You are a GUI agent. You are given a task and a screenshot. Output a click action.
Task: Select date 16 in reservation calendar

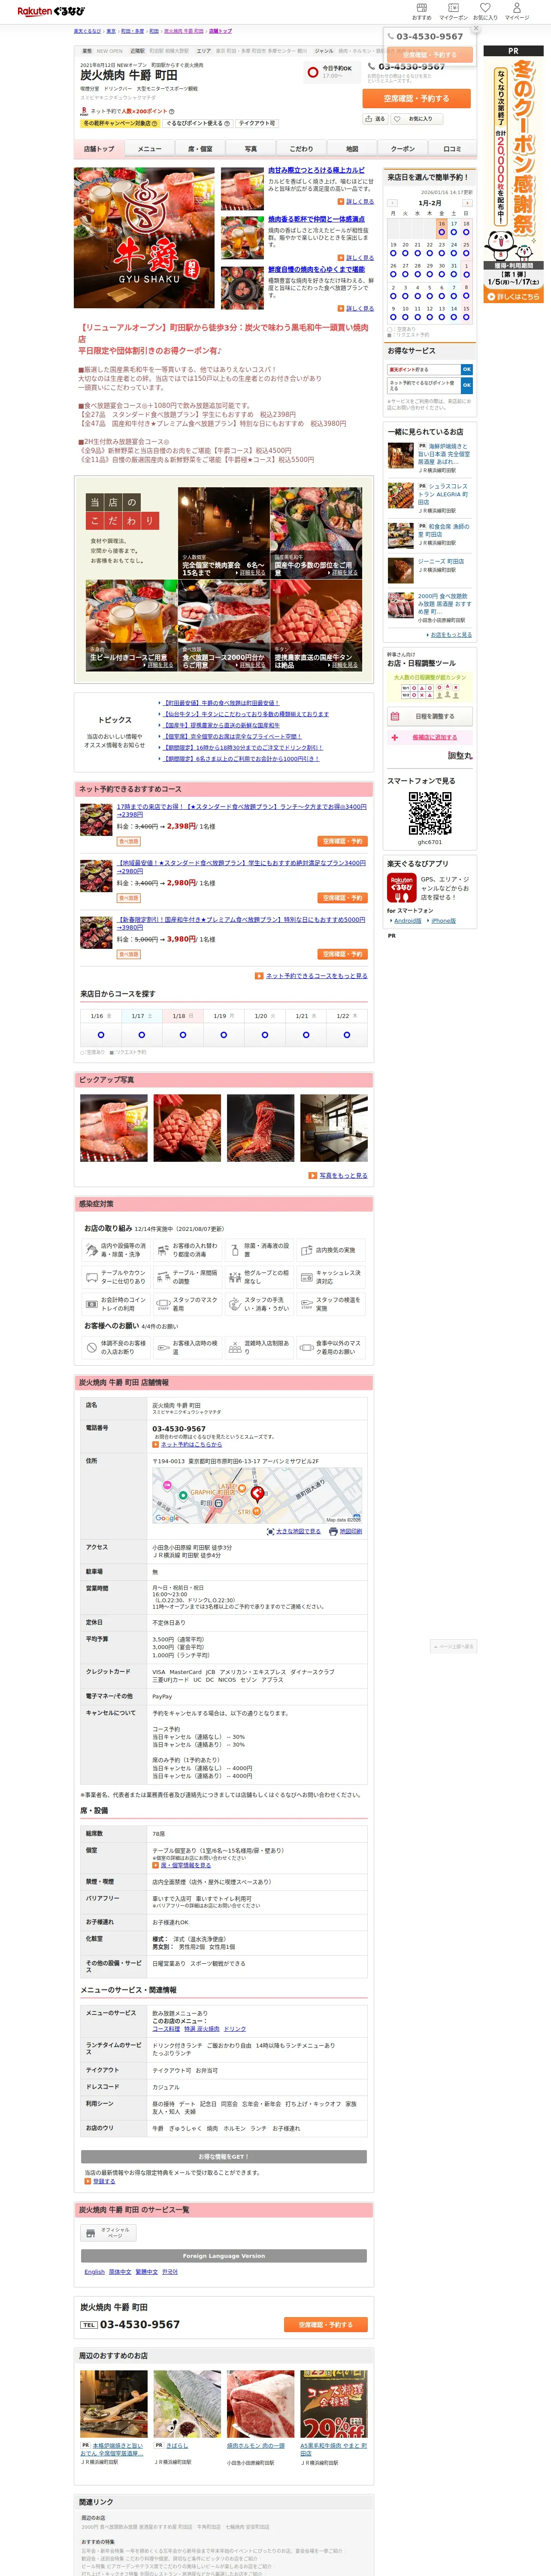pyautogui.click(x=441, y=228)
